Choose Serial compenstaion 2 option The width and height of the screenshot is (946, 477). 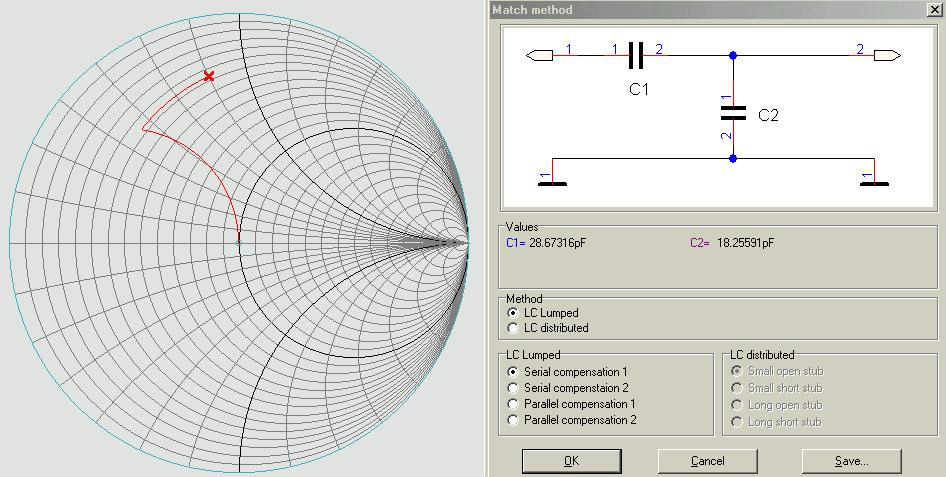tap(513, 388)
